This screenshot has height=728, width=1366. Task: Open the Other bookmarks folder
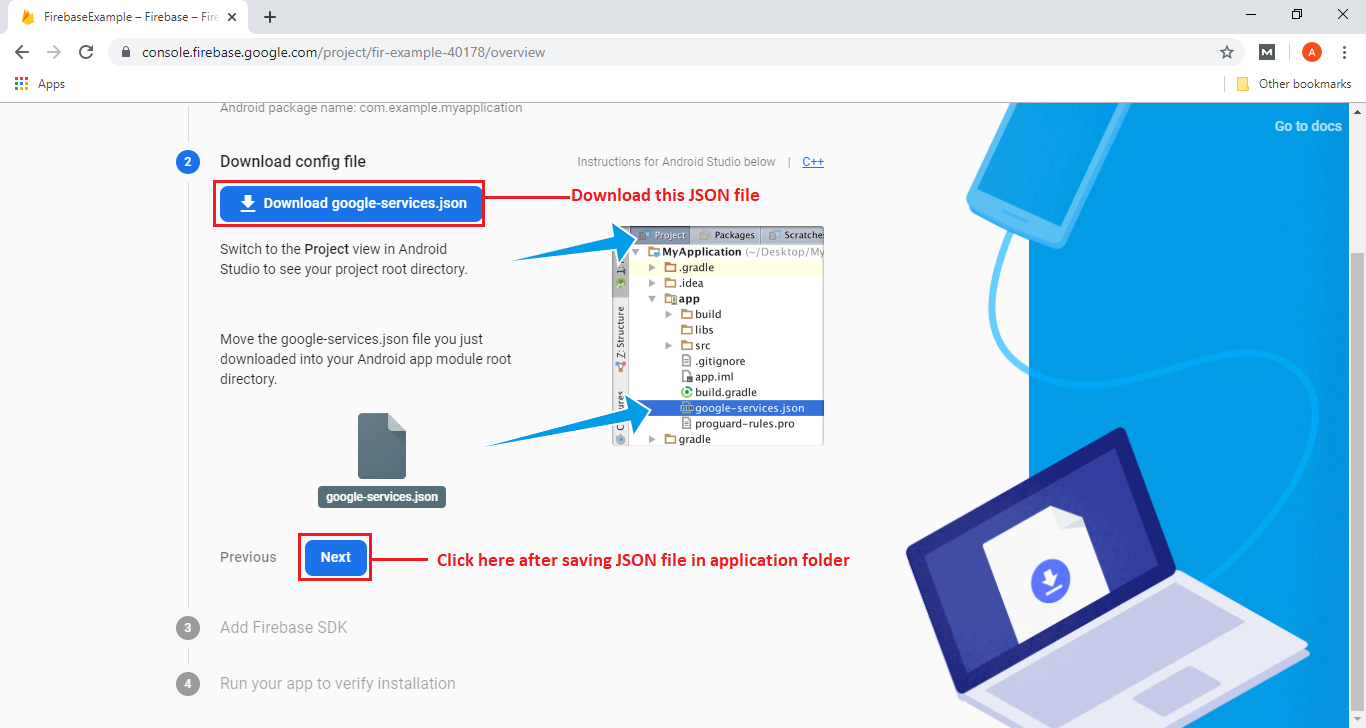pyautogui.click(x=1294, y=84)
